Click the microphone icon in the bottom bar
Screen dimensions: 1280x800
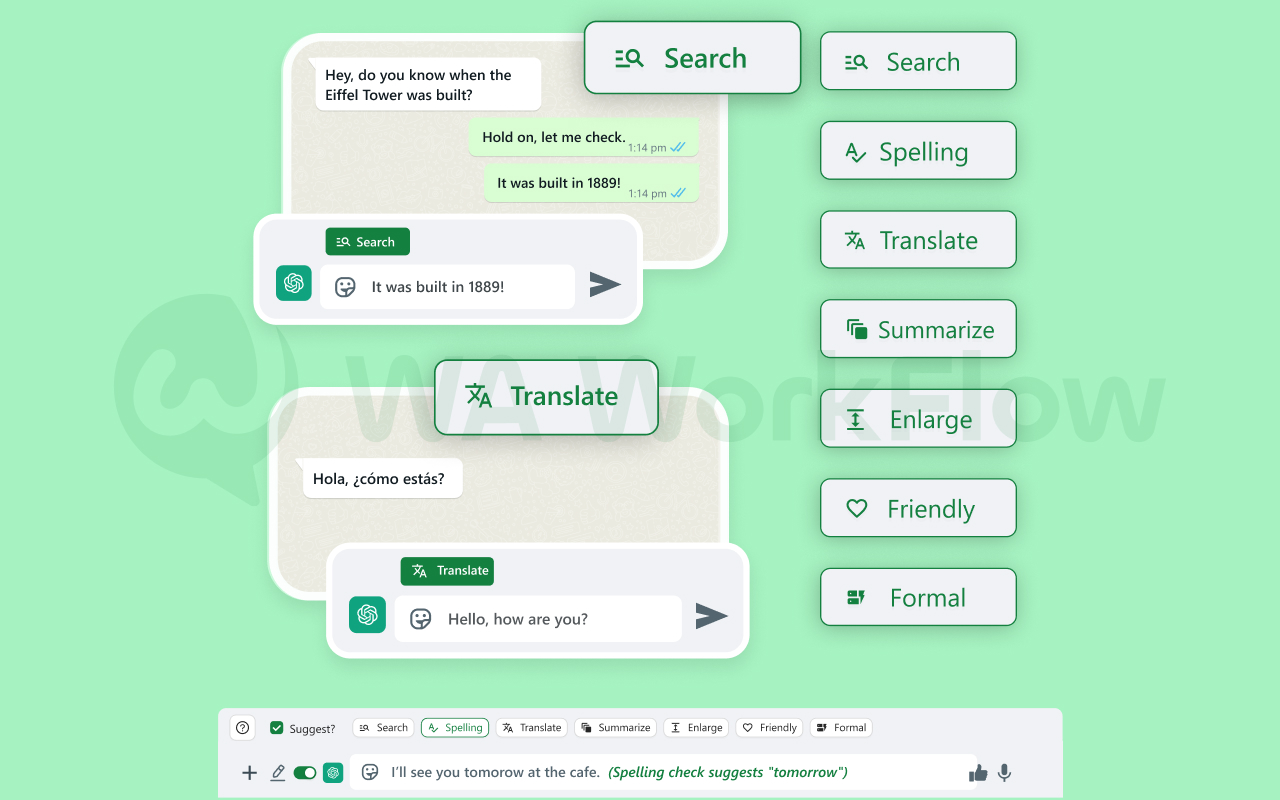coord(1005,773)
